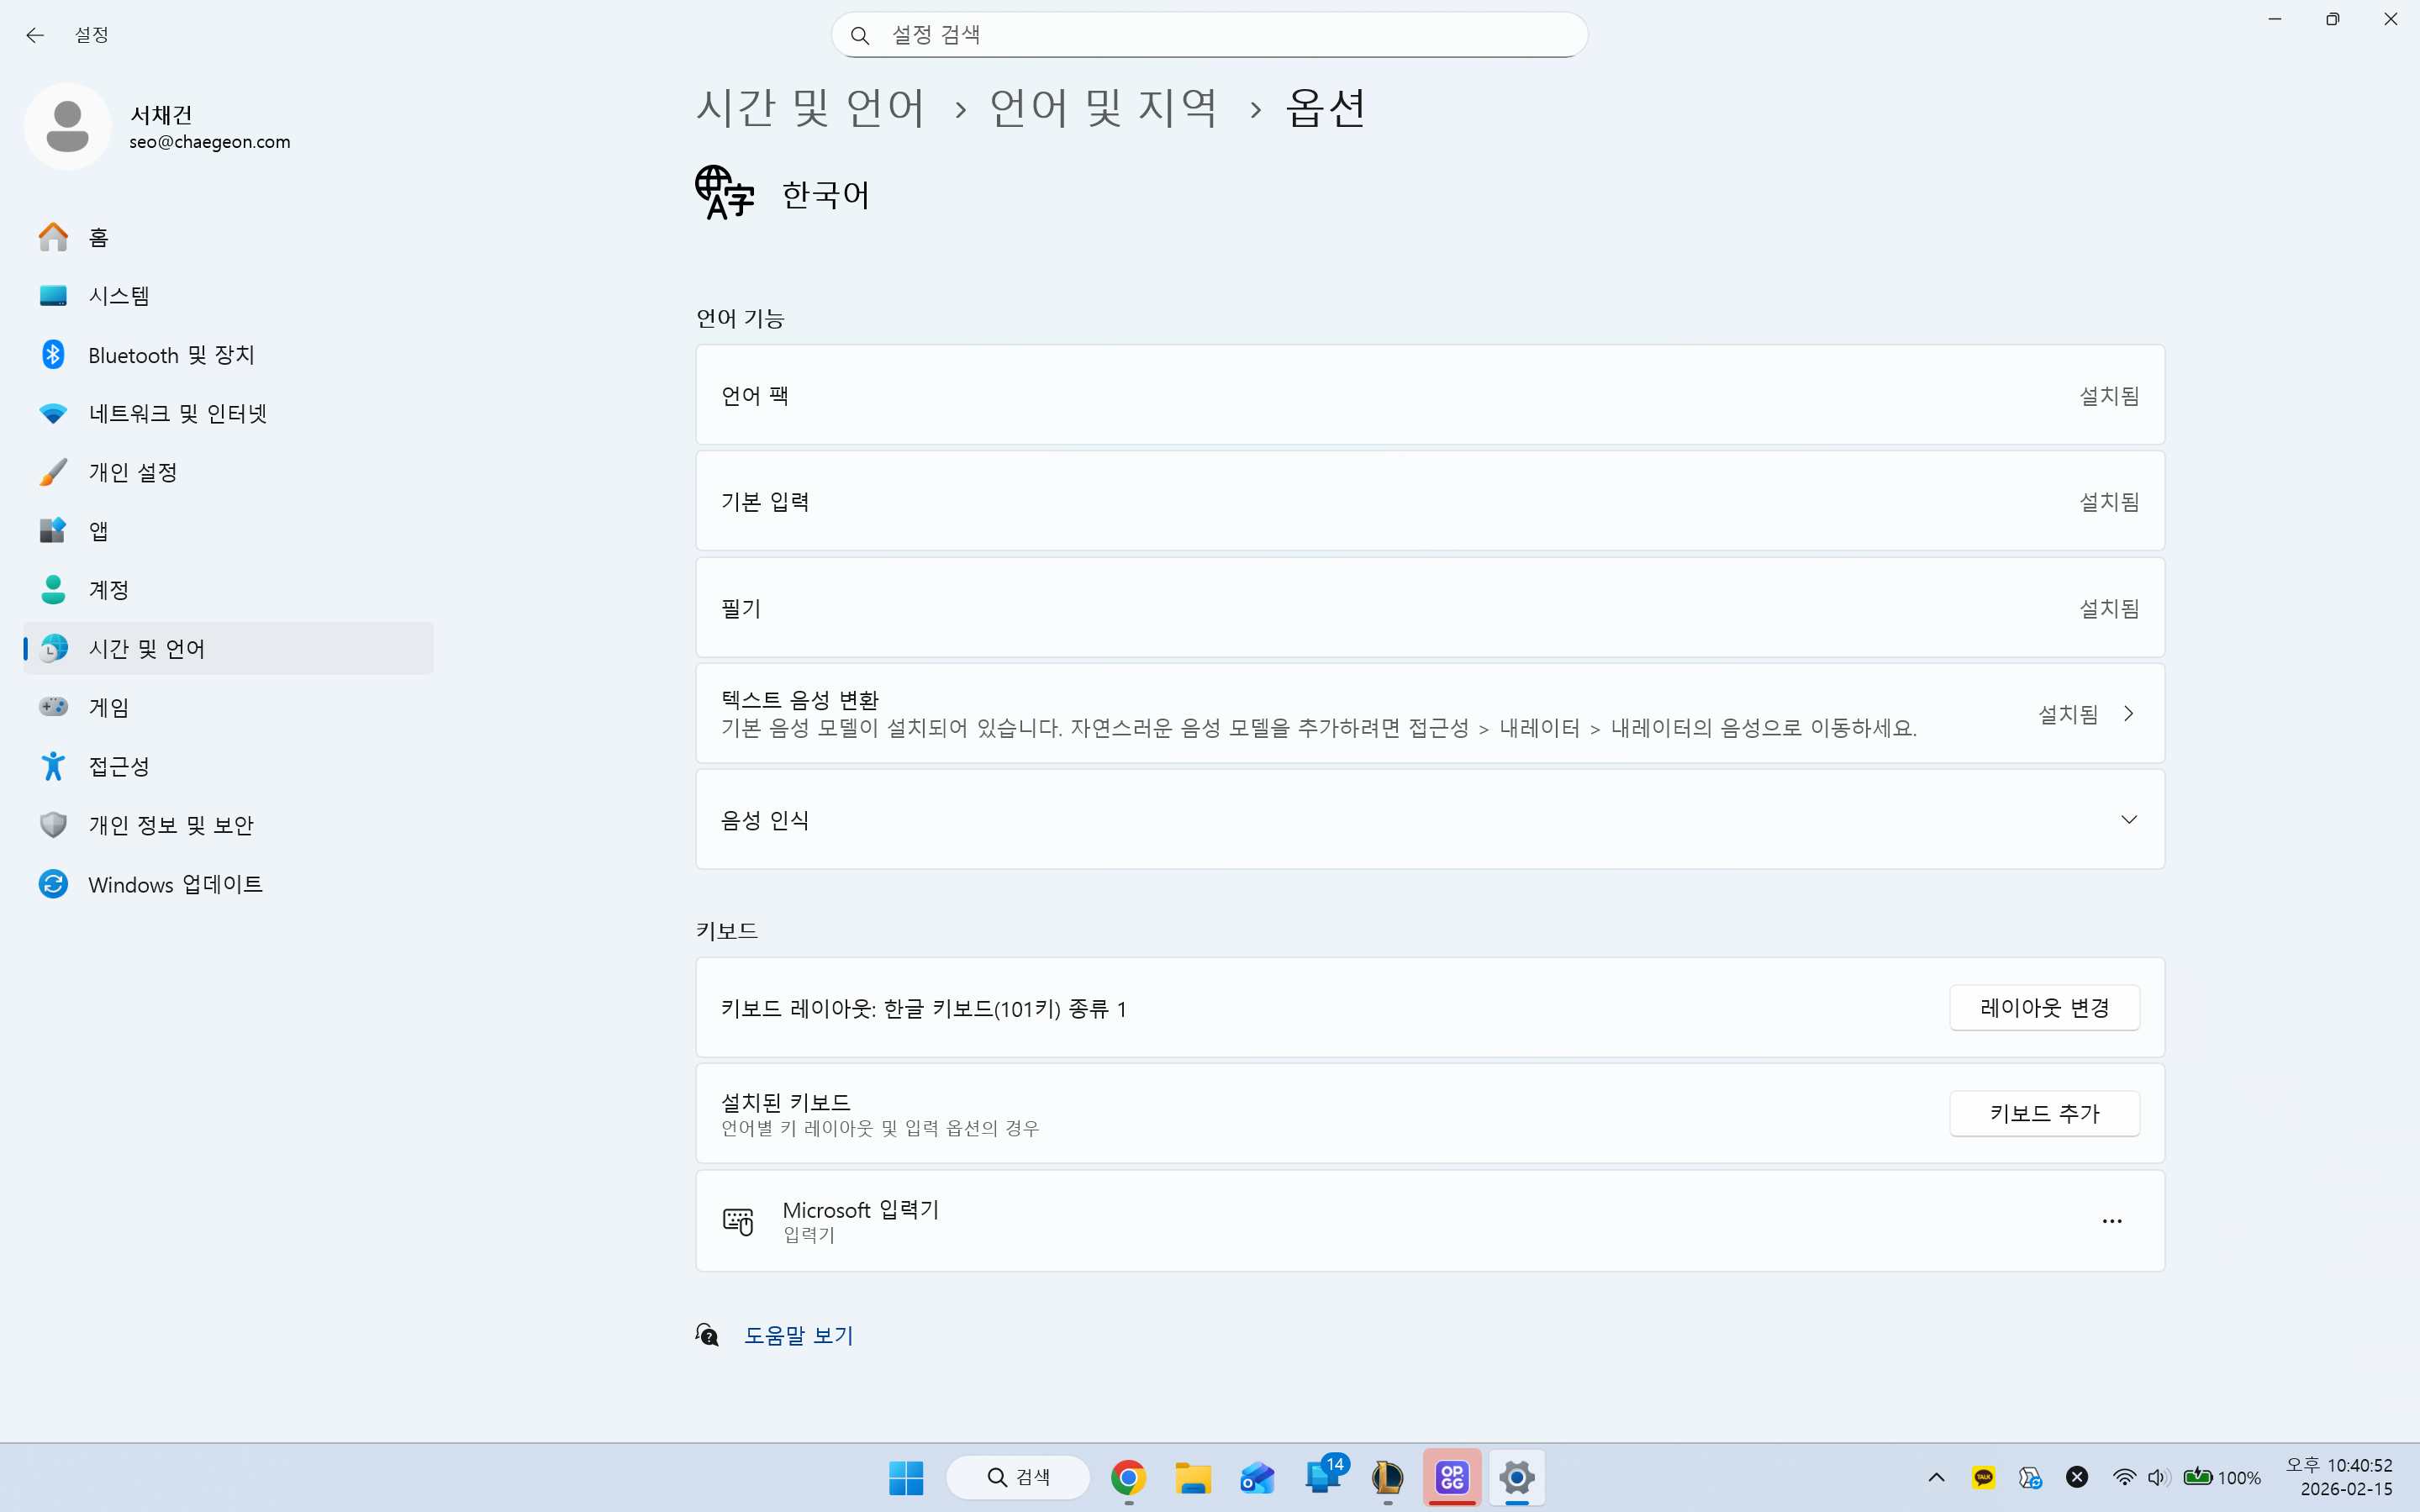Click the 설정 검색 search field

(1208, 34)
